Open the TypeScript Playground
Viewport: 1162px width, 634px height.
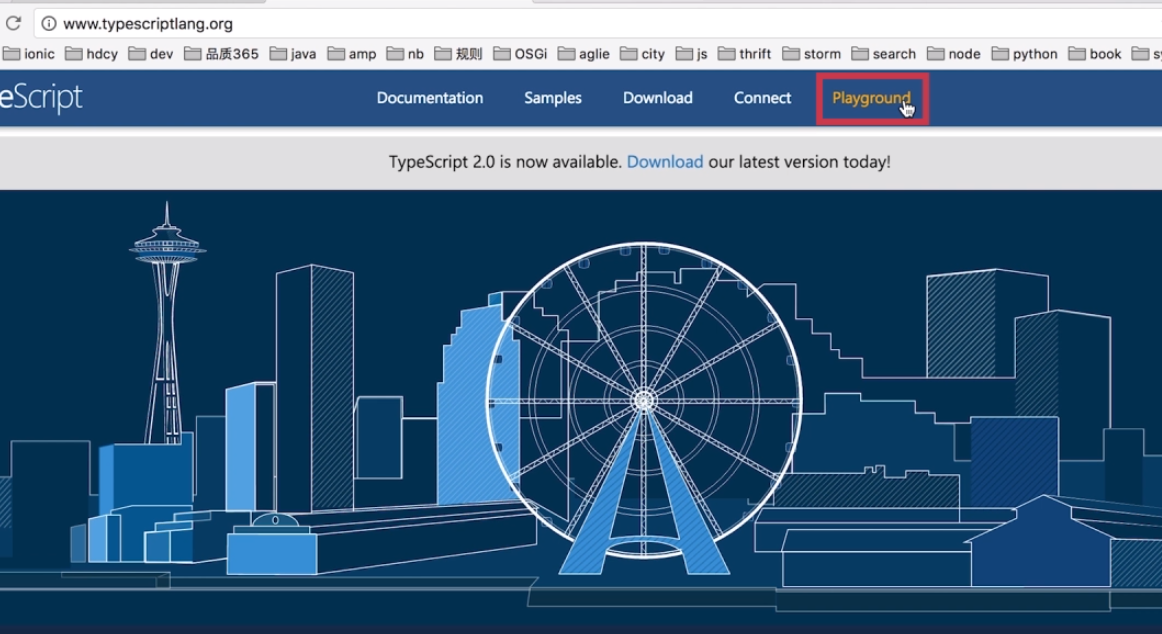tap(872, 98)
